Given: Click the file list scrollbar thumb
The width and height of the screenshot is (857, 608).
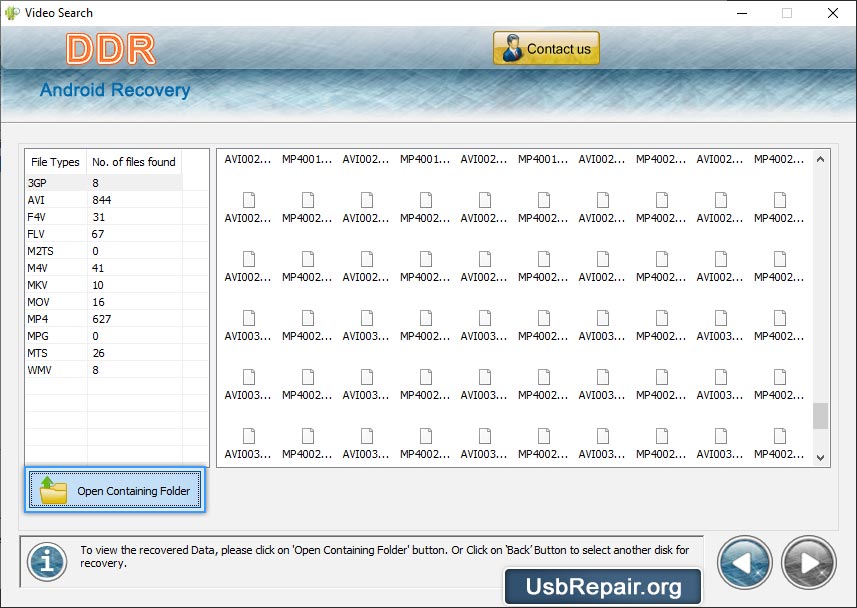Looking at the screenshot, I should click(x=820, y=416).
